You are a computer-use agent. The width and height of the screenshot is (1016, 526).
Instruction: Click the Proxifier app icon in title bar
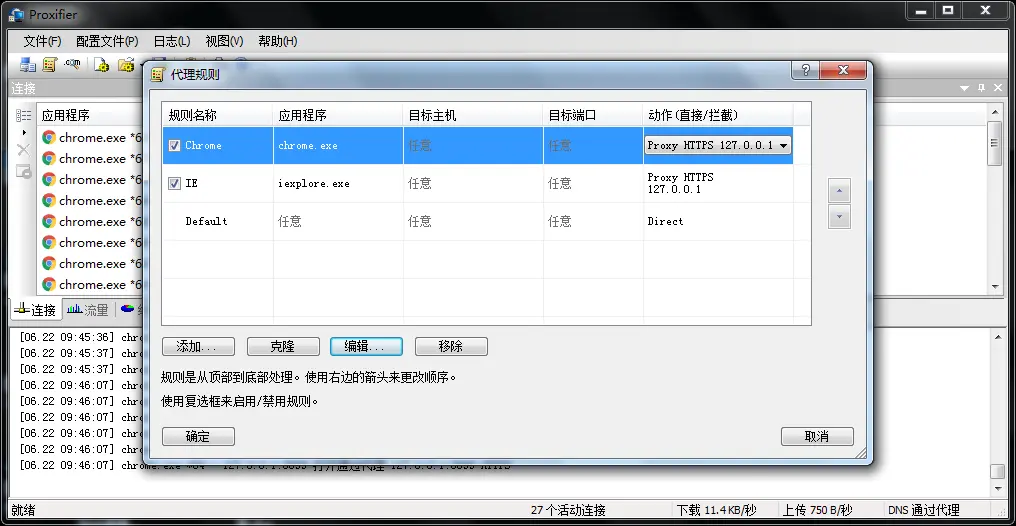point(16,14)
